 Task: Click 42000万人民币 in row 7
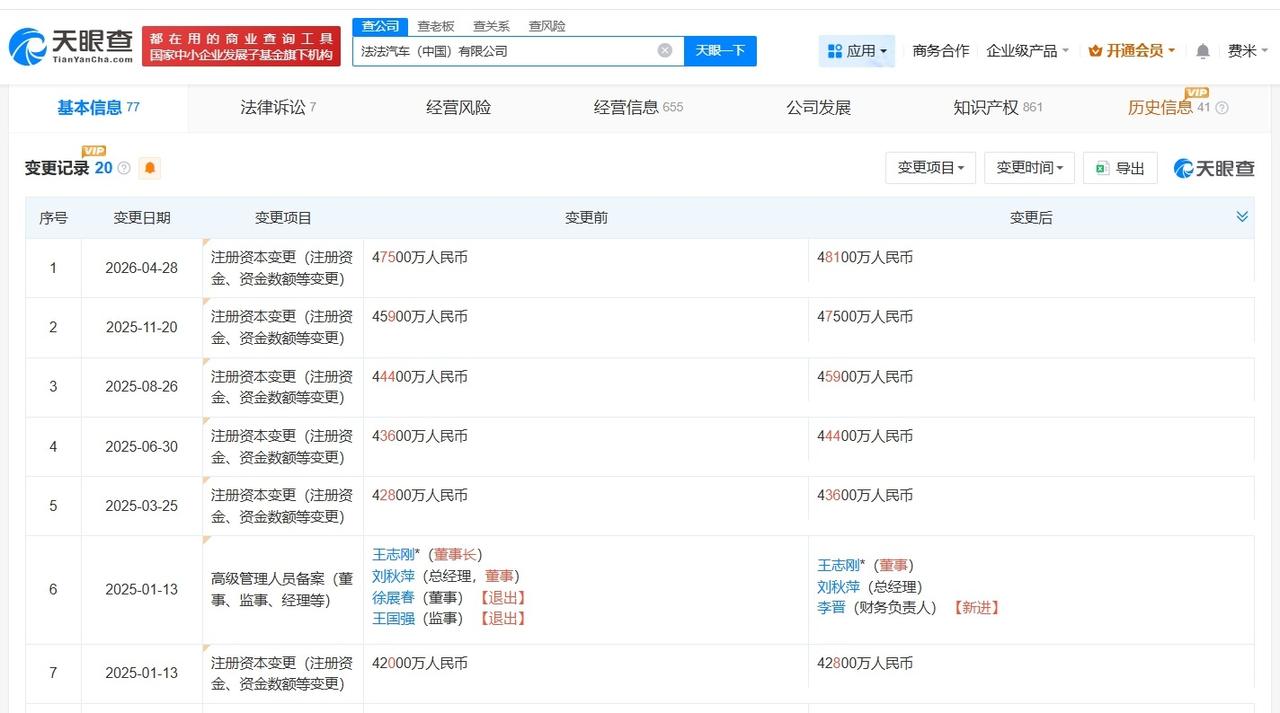point(420,663)
